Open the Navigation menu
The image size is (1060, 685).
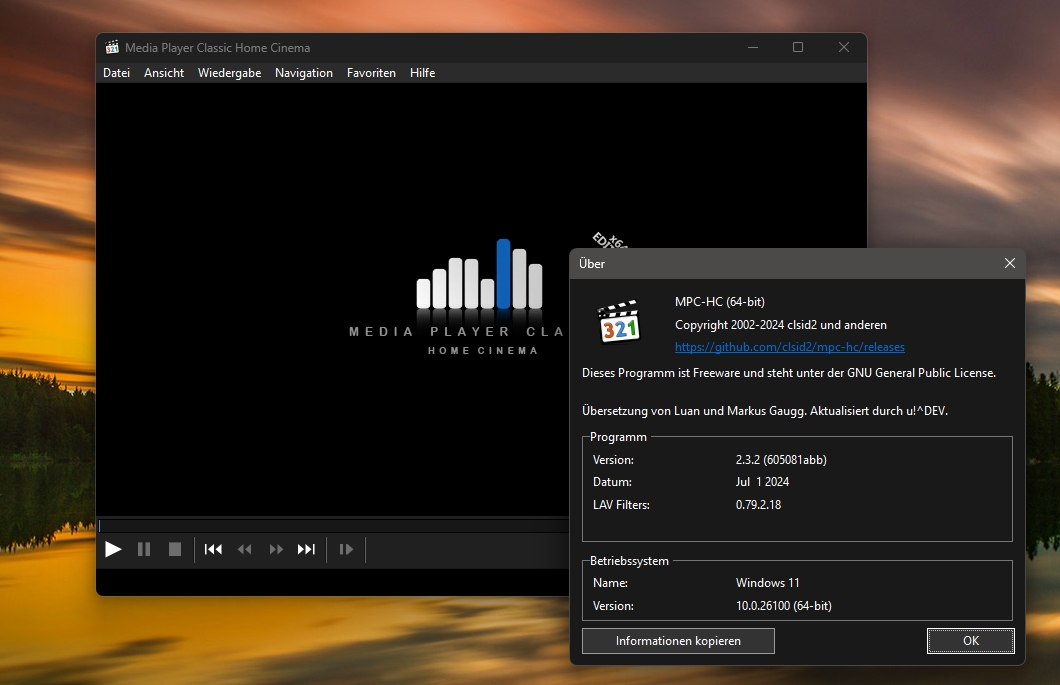pos(304,72)
